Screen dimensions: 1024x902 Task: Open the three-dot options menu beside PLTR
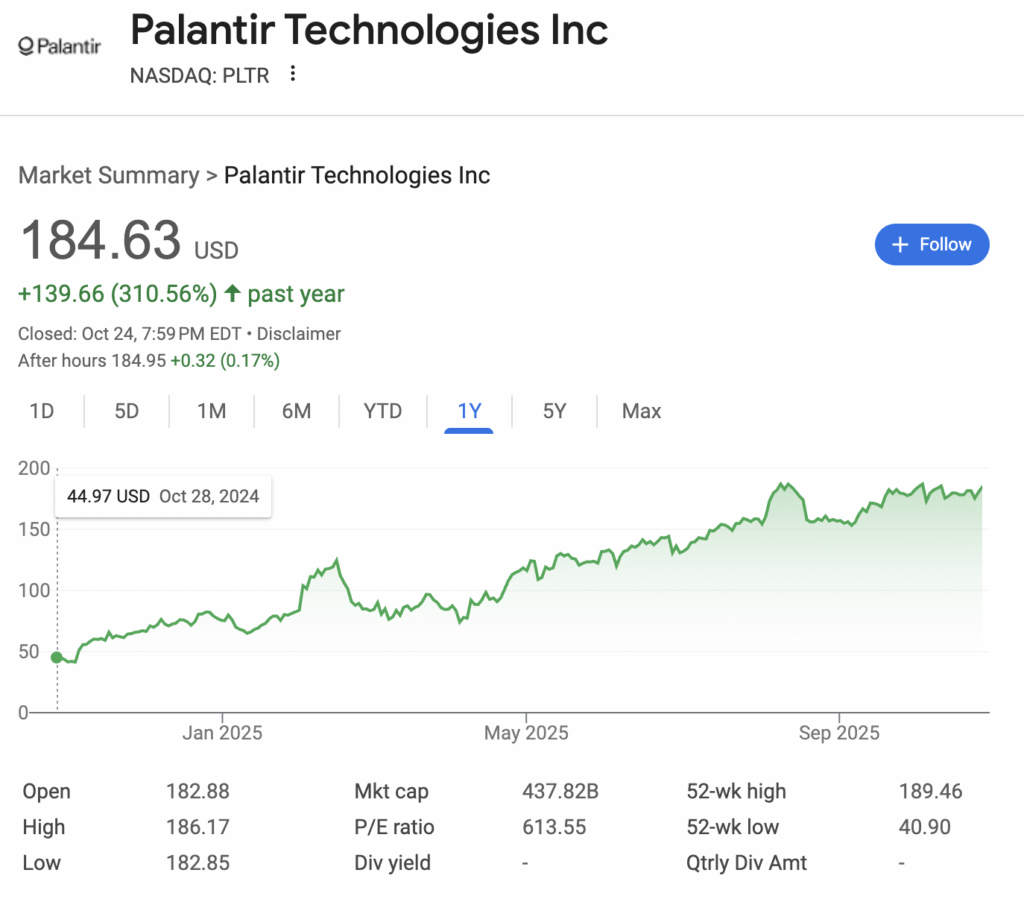pyautogui.click(x=291, y=74)
